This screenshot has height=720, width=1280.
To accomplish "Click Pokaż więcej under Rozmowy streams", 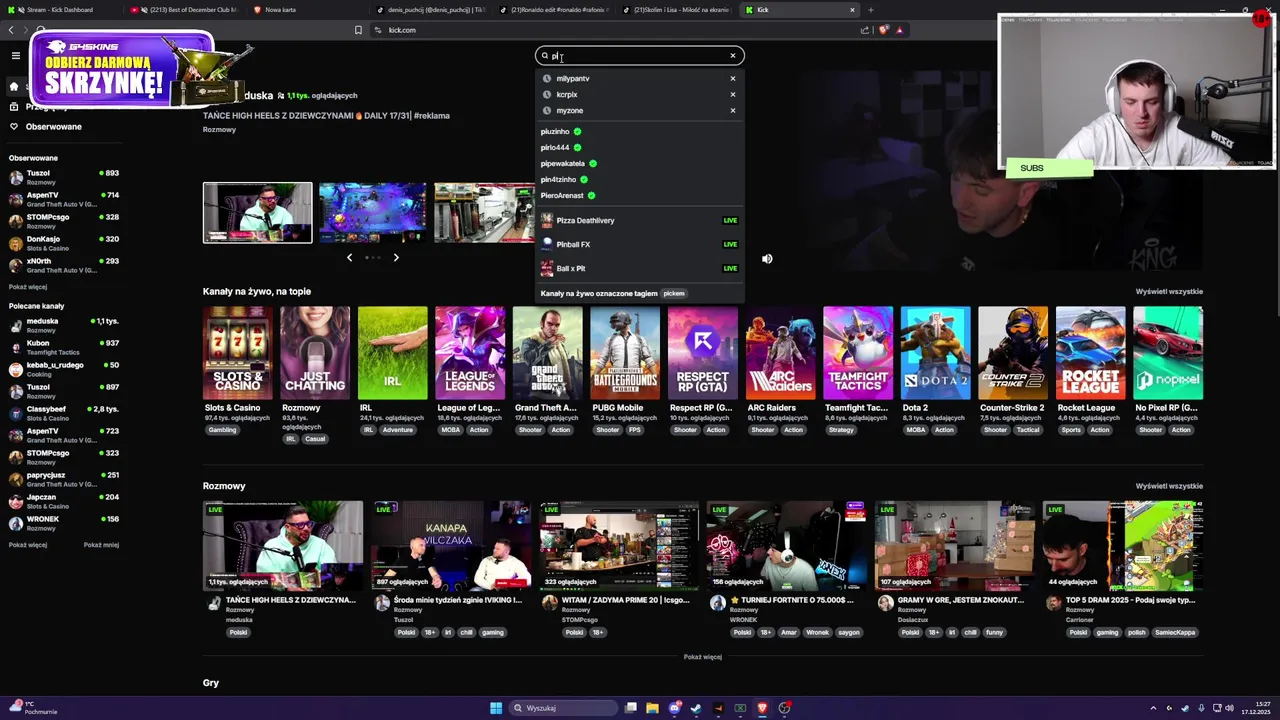I will [702, 657].
